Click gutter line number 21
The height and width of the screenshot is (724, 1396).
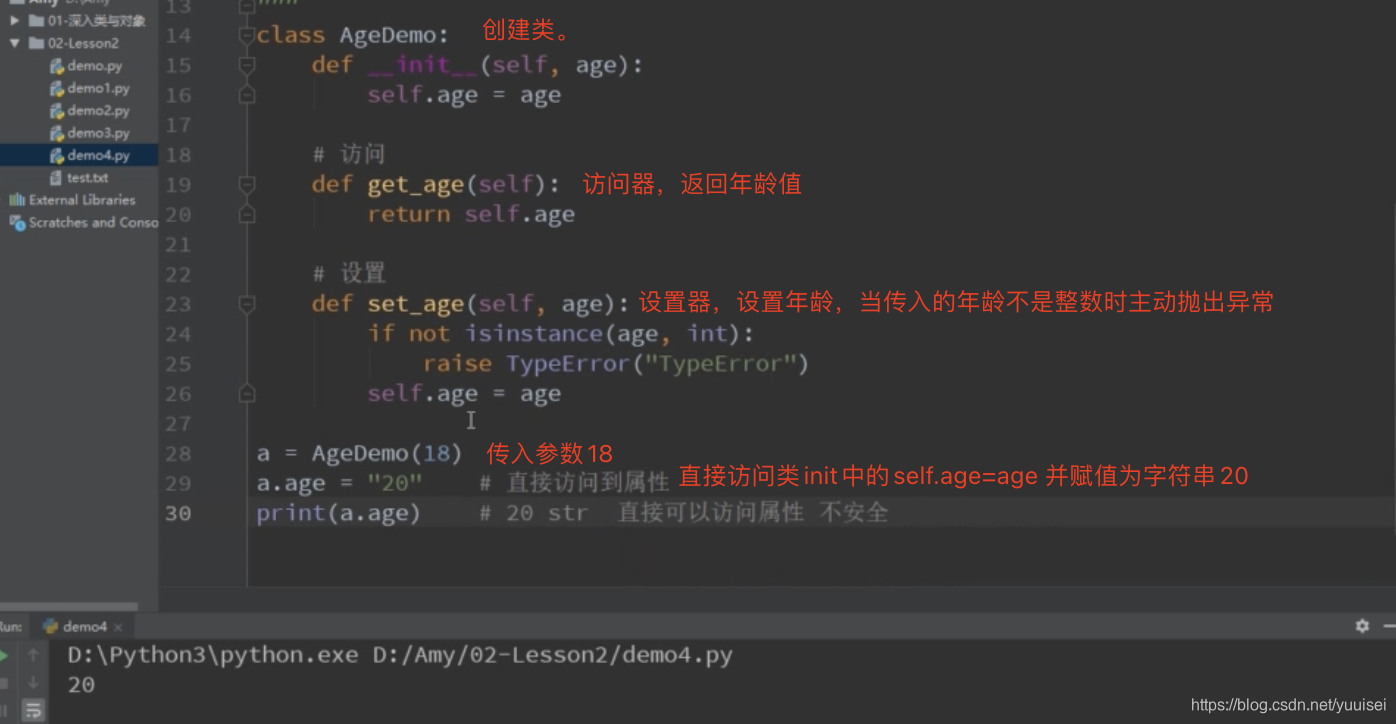coord(178,244)
